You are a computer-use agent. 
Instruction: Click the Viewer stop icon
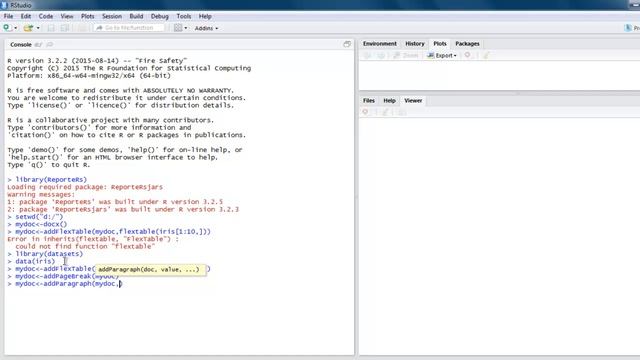[x=365, y=112]
